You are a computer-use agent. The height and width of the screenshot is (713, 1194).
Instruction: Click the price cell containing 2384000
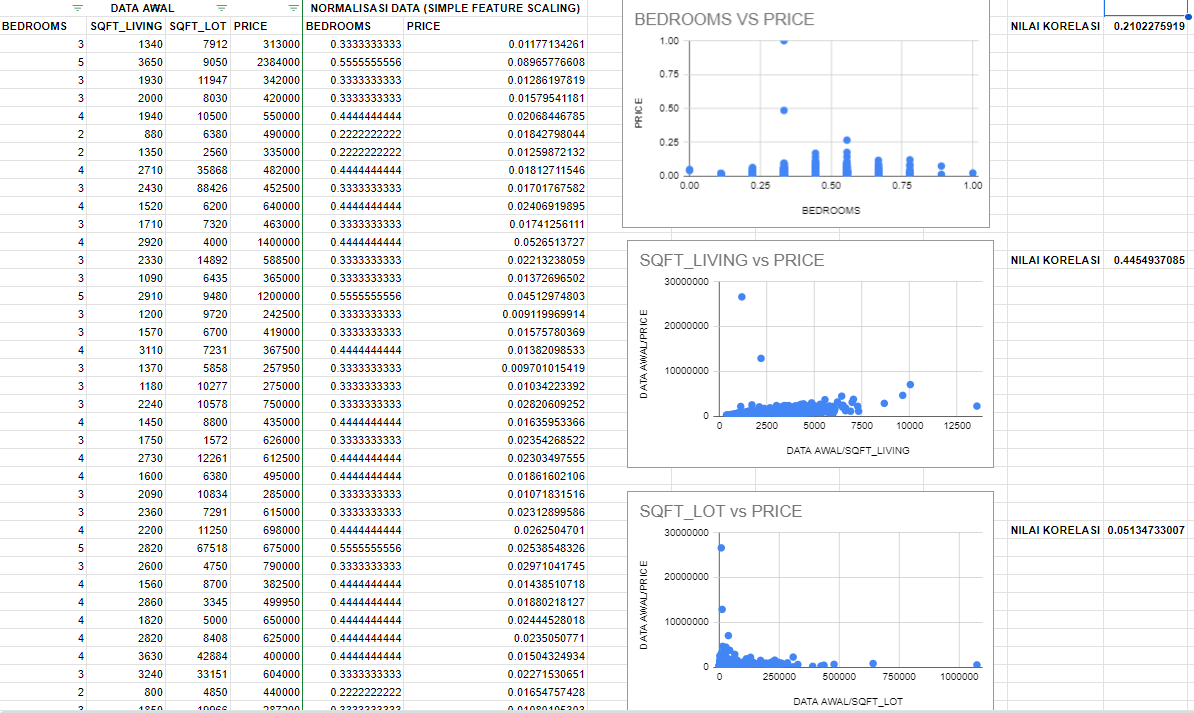pos(267,62)
